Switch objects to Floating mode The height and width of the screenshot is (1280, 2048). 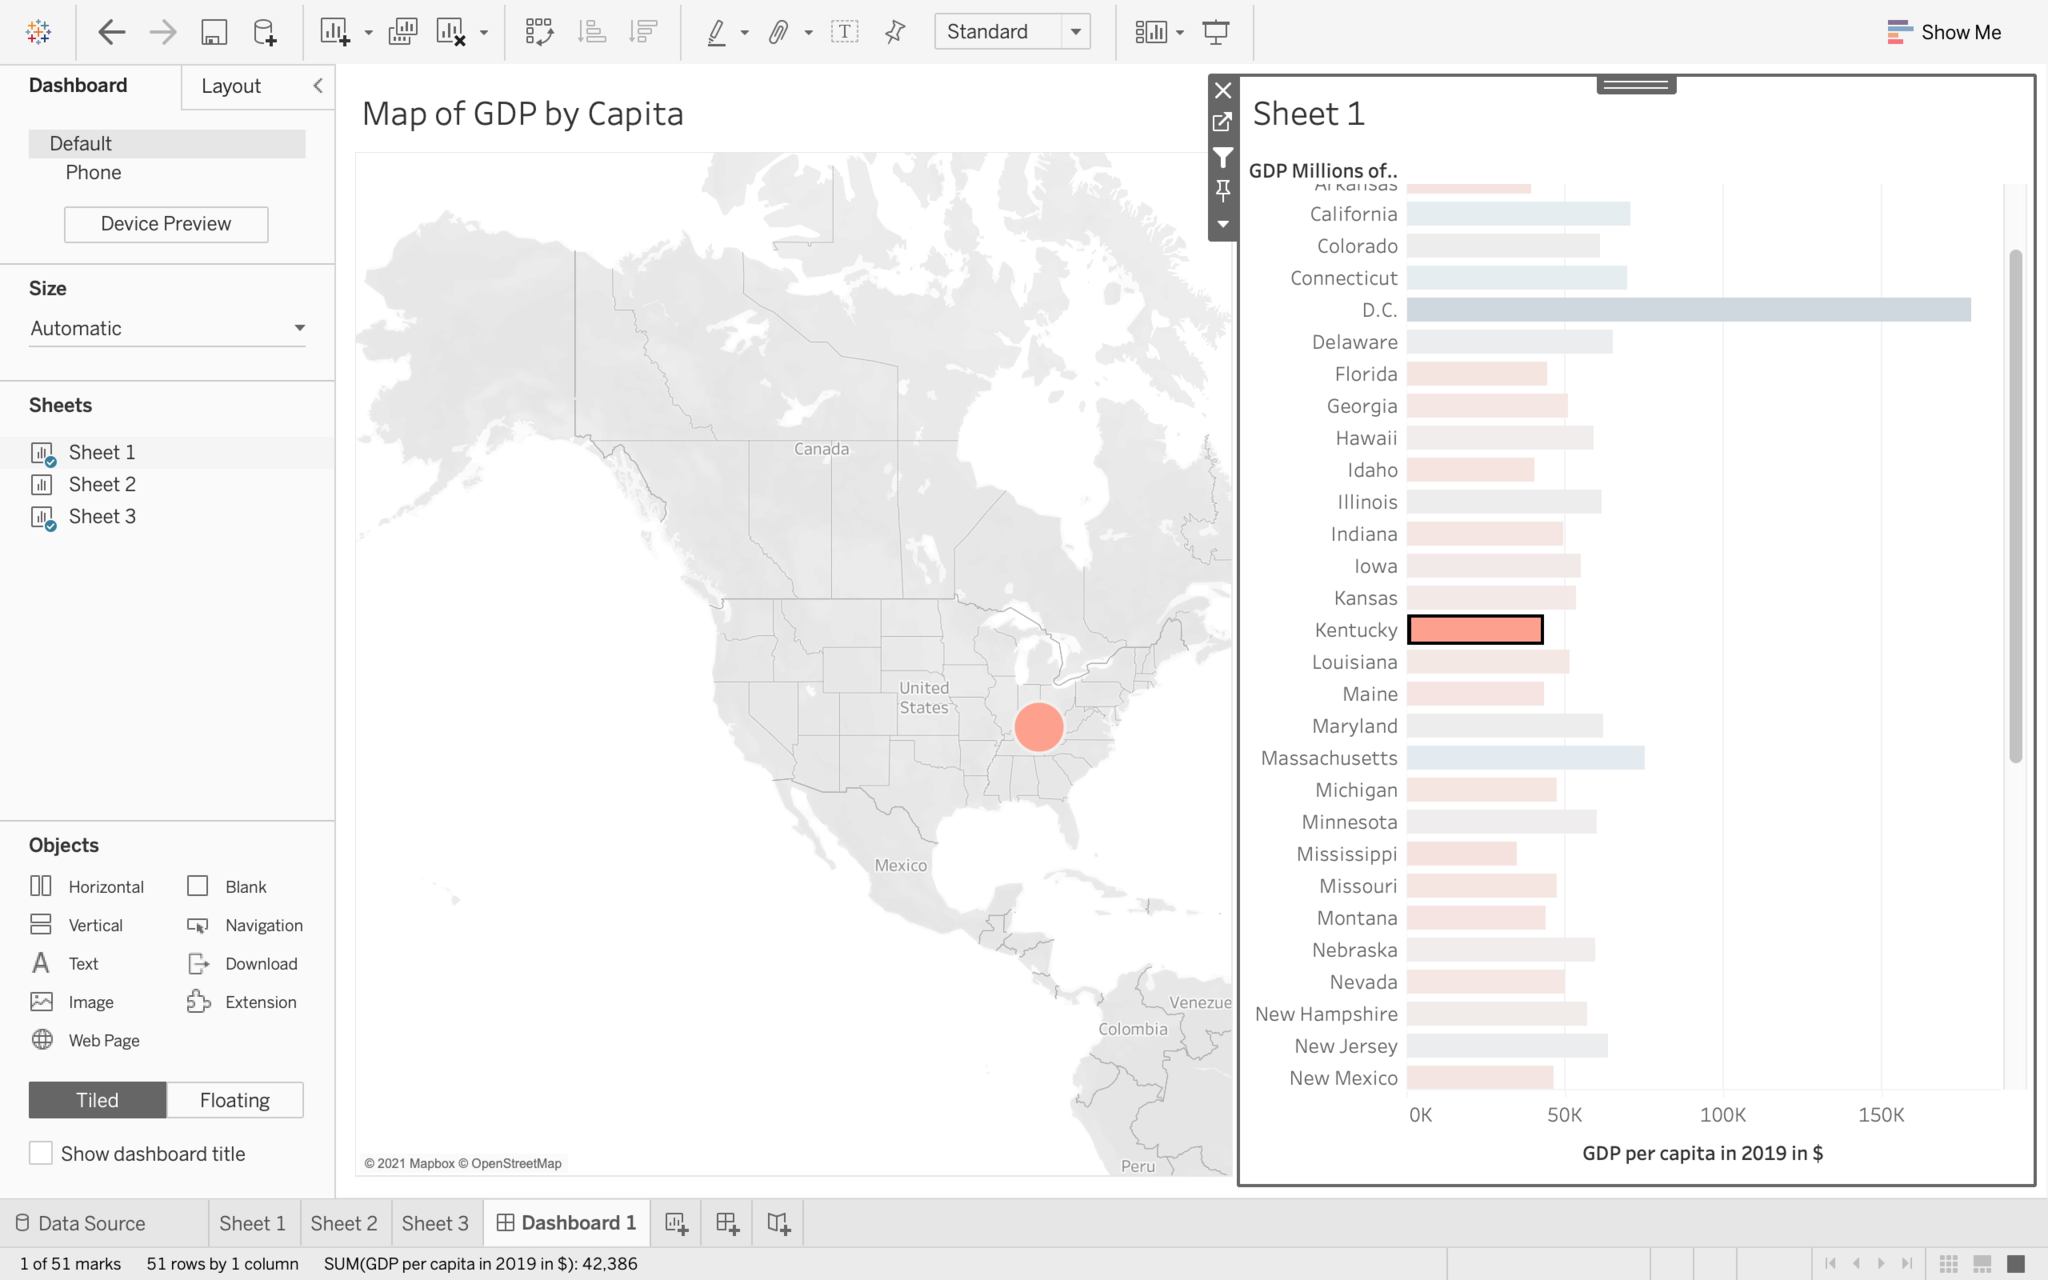[x=234, y=1100]
